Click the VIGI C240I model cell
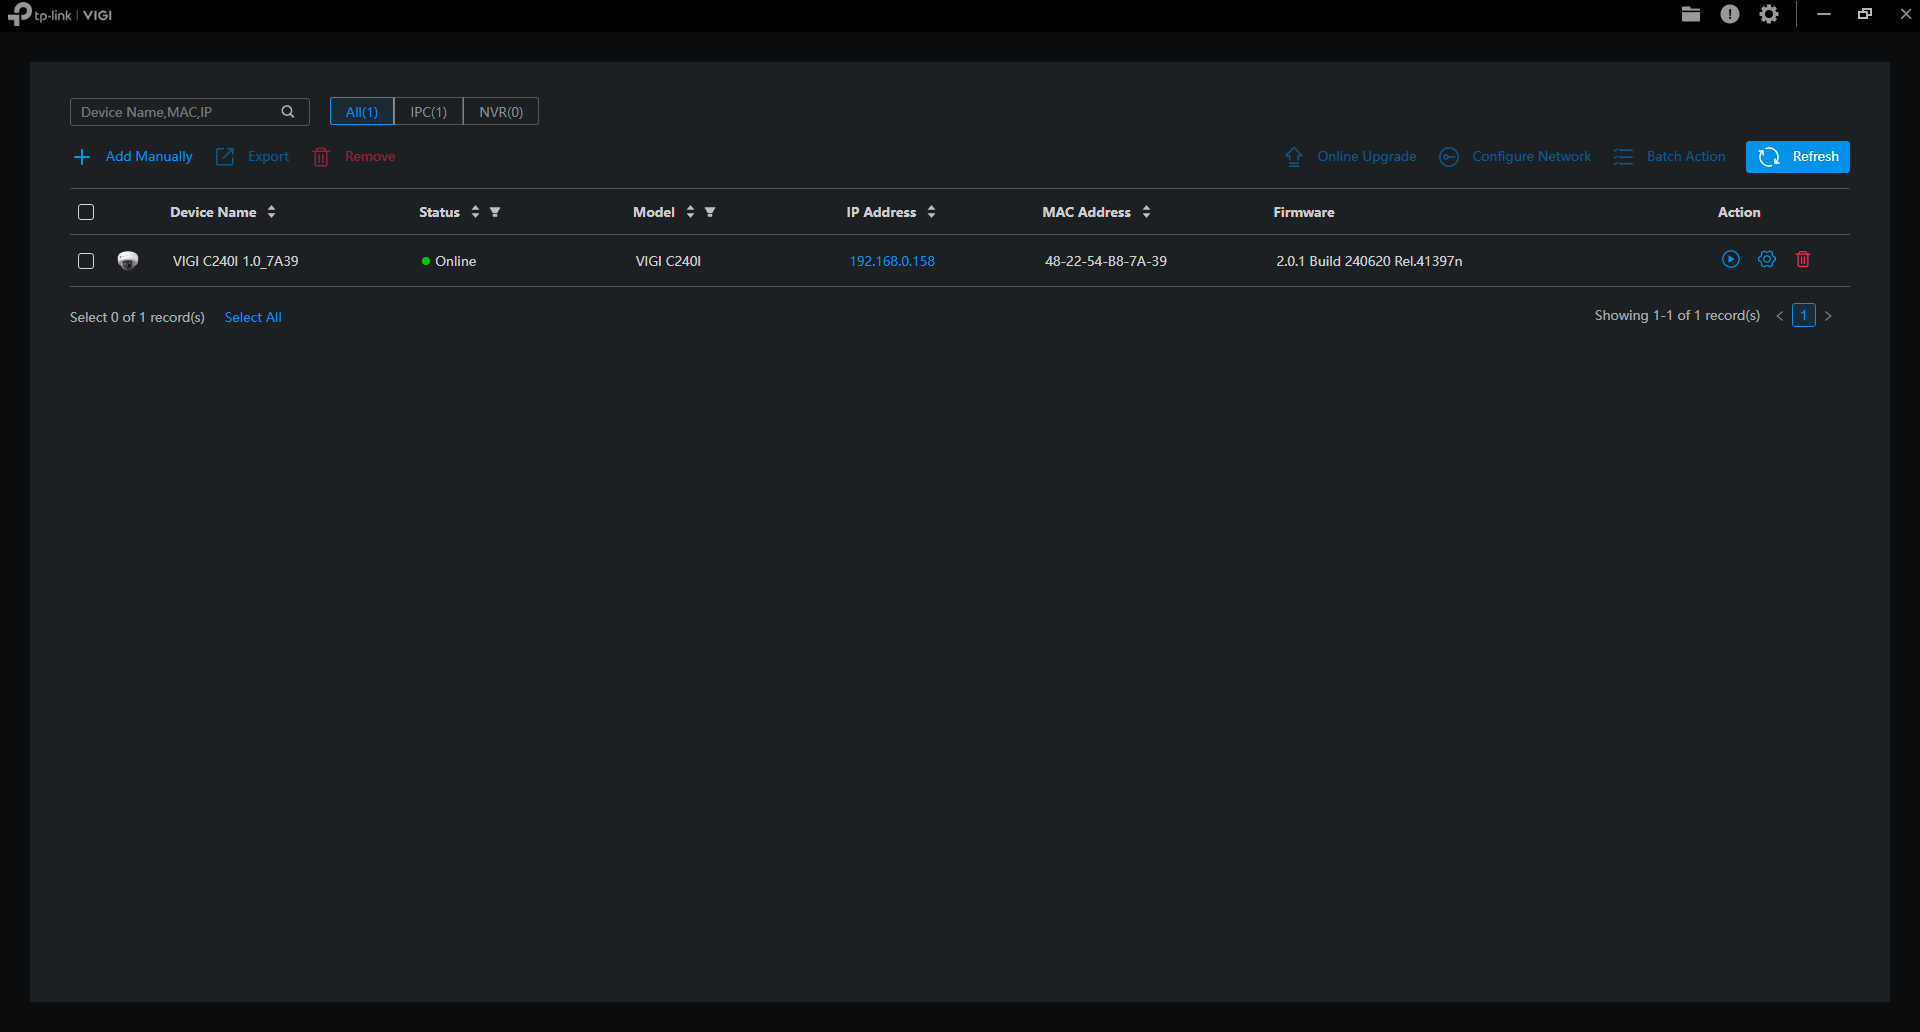The height and width of the screenshot is (1032, 1920). pyautogui.click(x=668, y=261)
